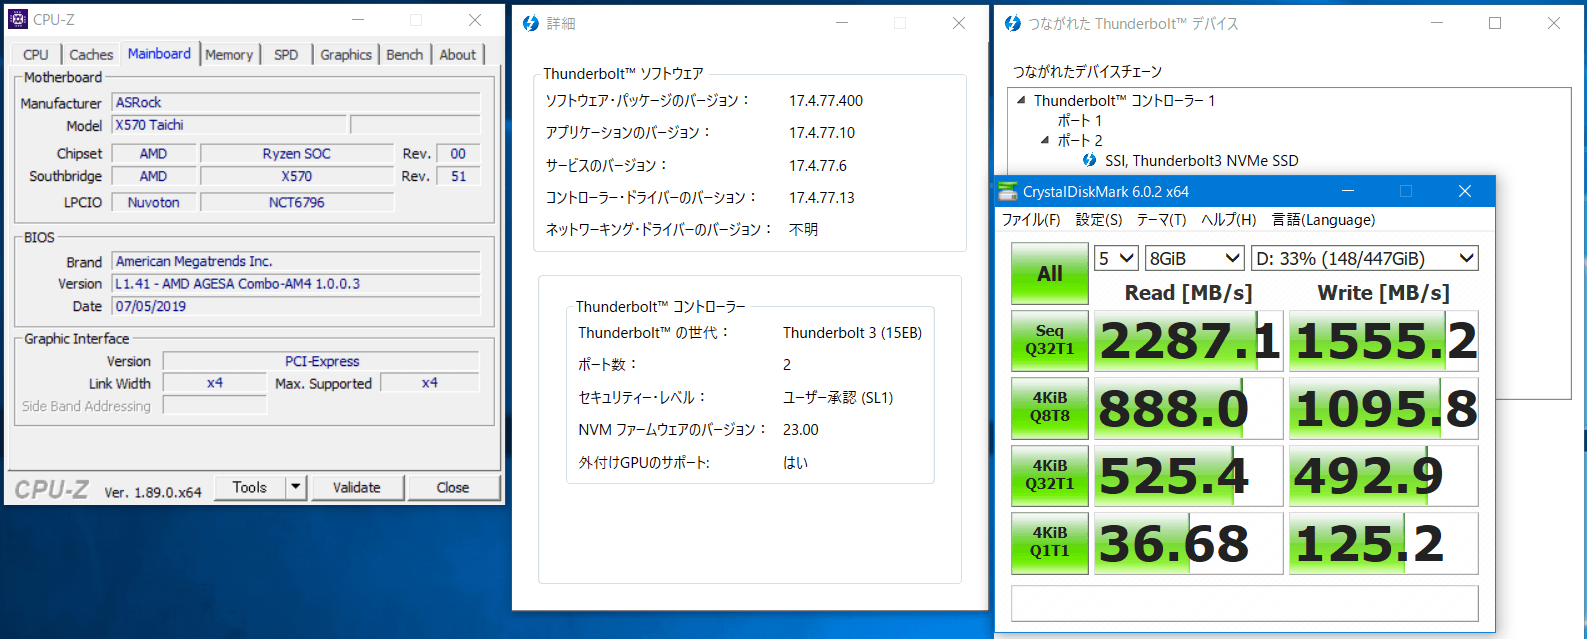The width and height of the screenshot is (1587, 639).
Task: Open the テーマ(T) menu
Action: pos(1161,220)
